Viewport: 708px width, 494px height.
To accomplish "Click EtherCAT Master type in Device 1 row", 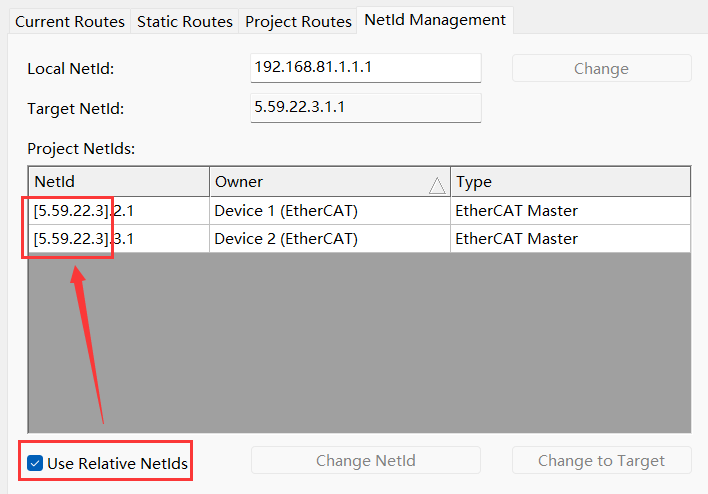I will [517, 210].
